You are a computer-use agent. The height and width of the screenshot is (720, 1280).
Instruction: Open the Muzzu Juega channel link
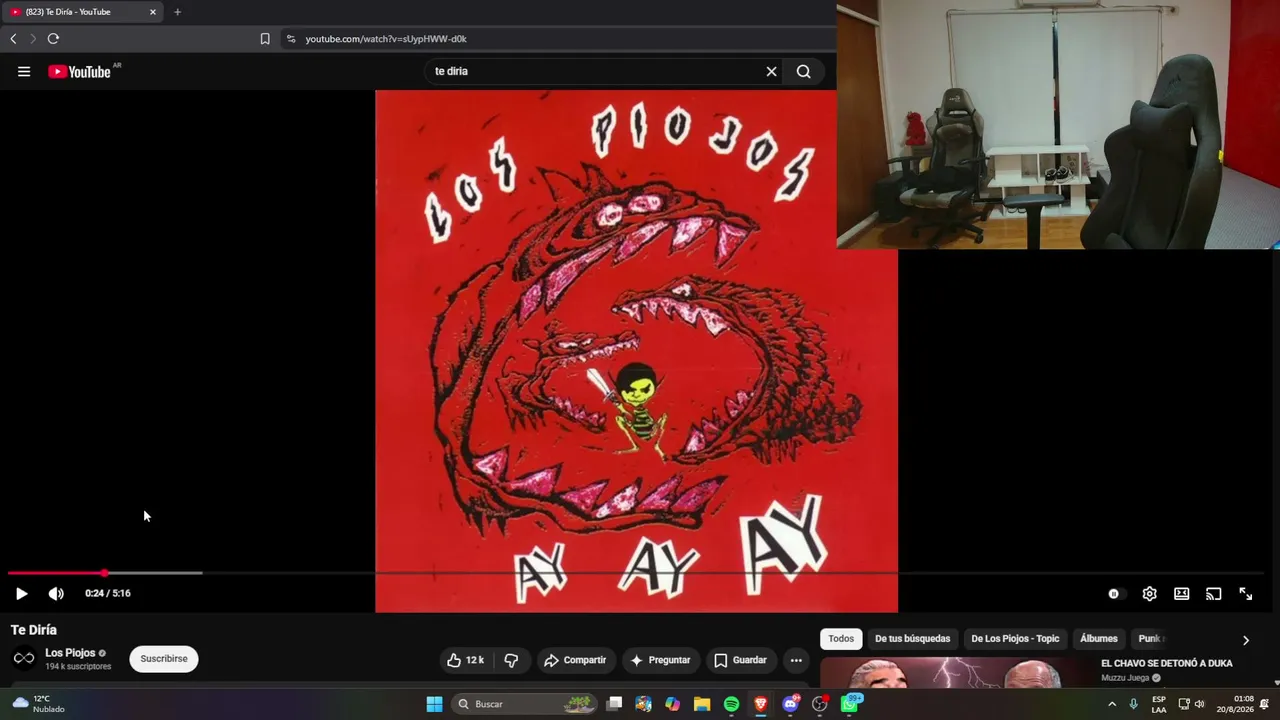click(1125, 678)
